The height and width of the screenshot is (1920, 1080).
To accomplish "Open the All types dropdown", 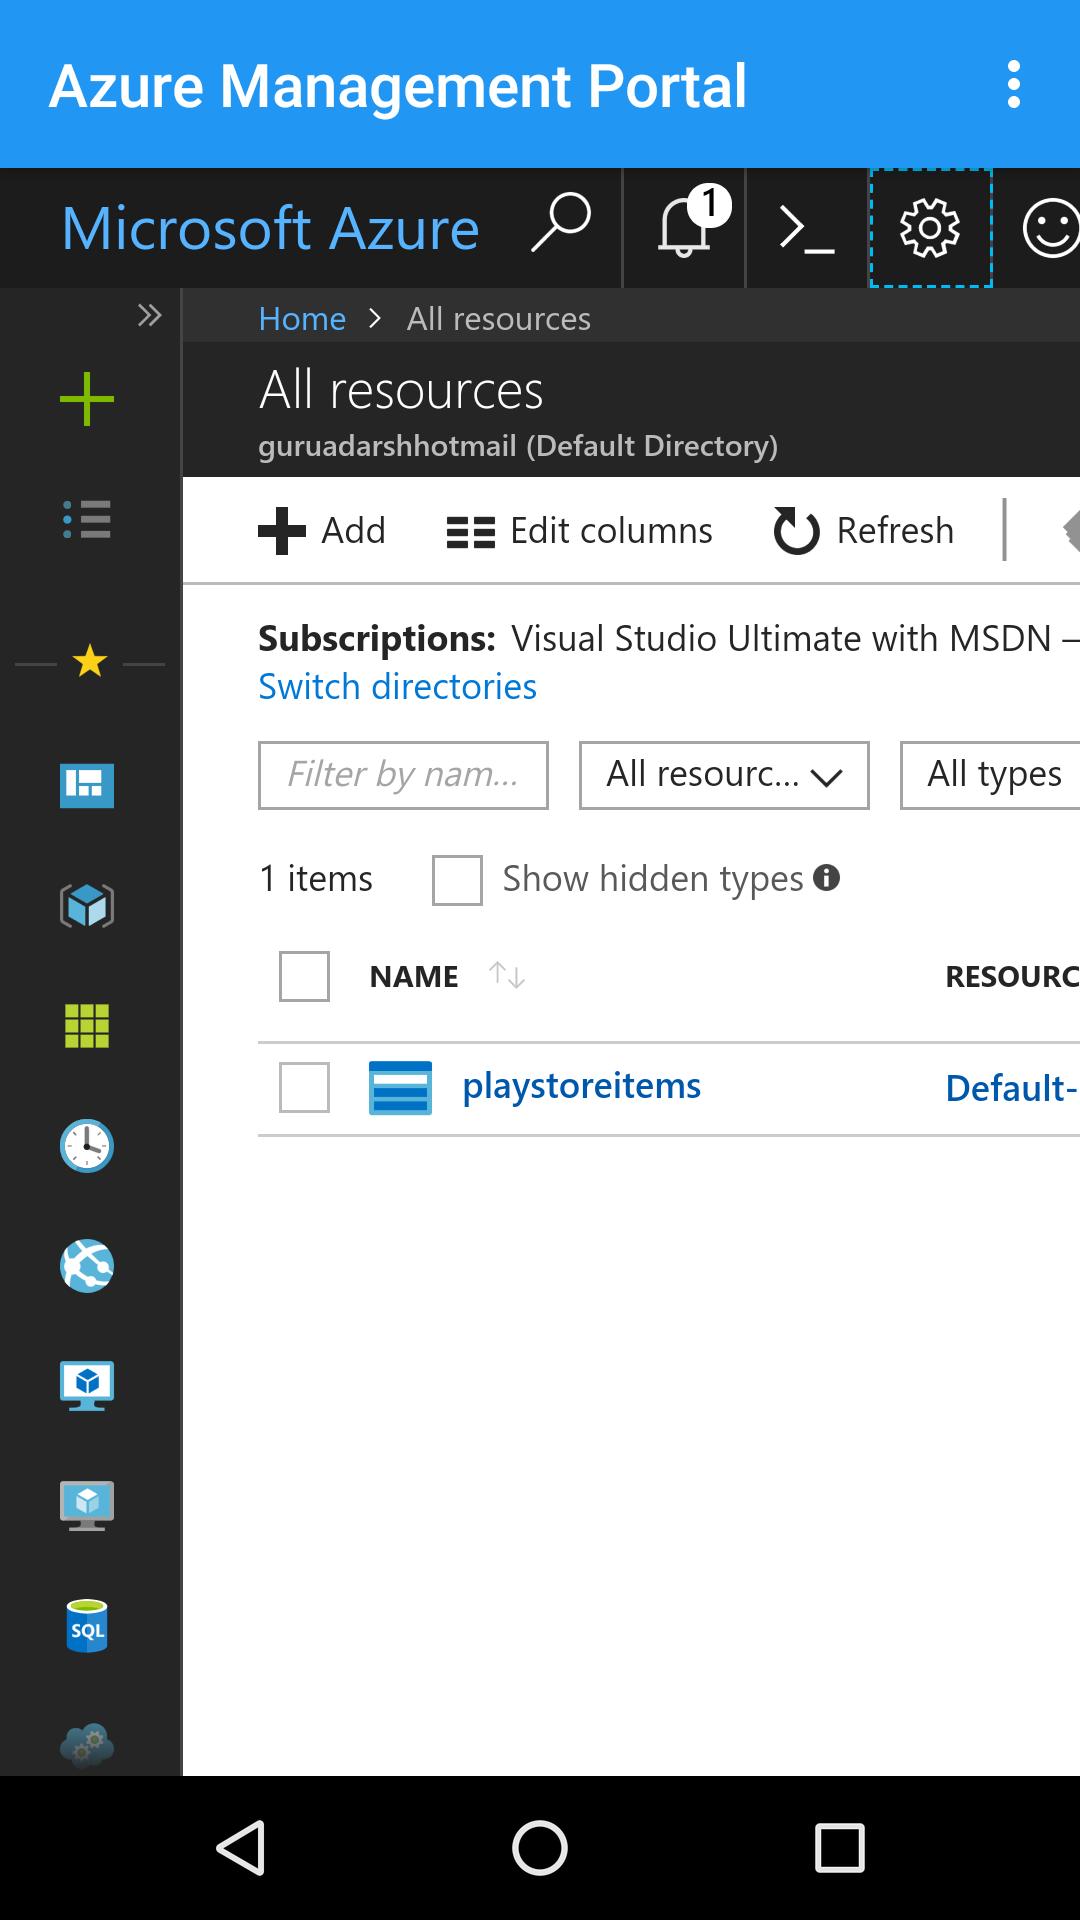I will [x=990, y=775].
